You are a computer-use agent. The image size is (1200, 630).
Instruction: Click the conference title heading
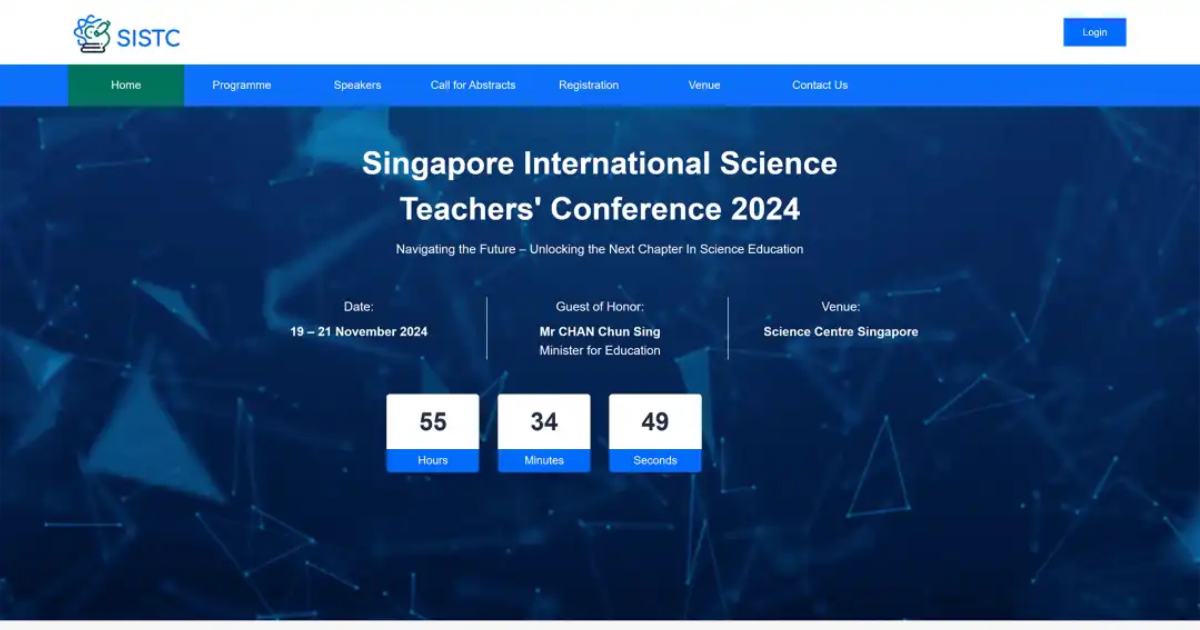tap(599, 186)
